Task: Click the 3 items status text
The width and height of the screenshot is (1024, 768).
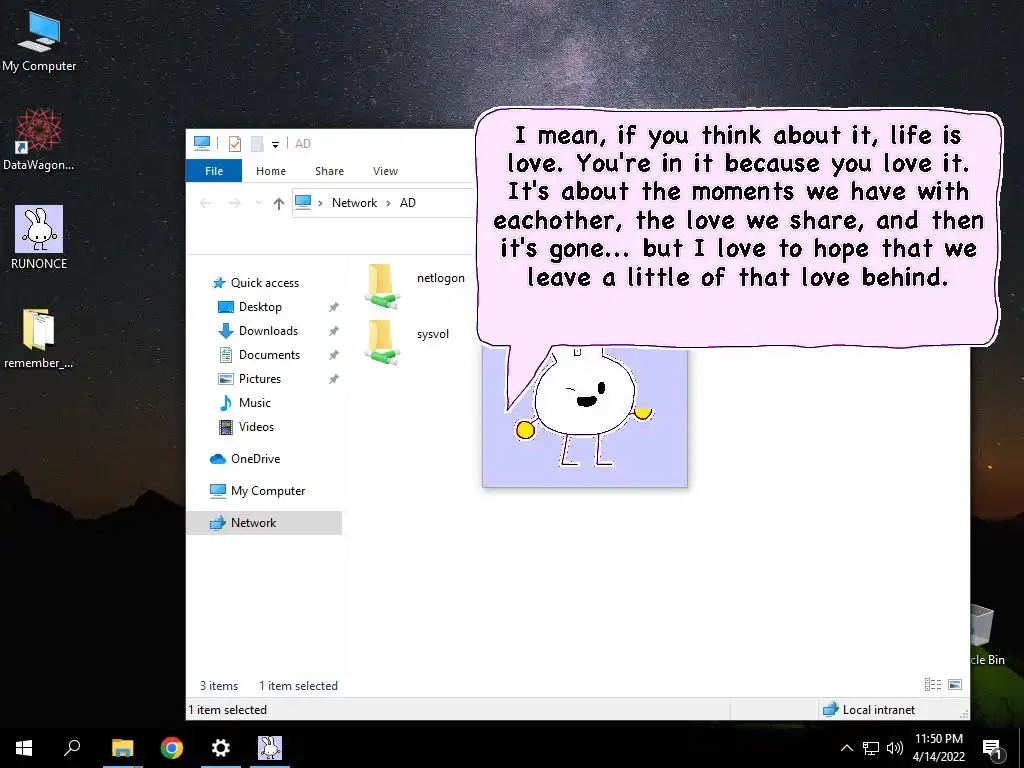Action: [219, 686]
